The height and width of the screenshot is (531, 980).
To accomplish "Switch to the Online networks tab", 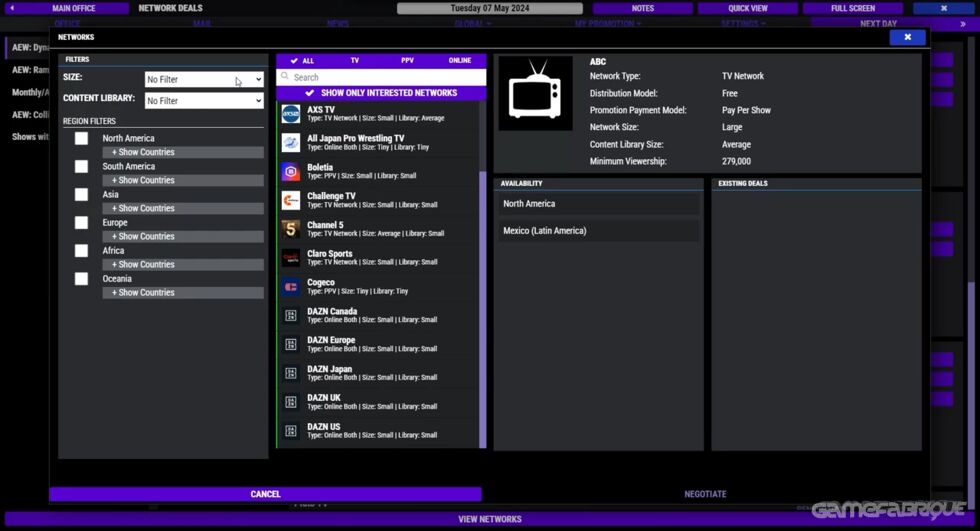I will pos(459,61).
